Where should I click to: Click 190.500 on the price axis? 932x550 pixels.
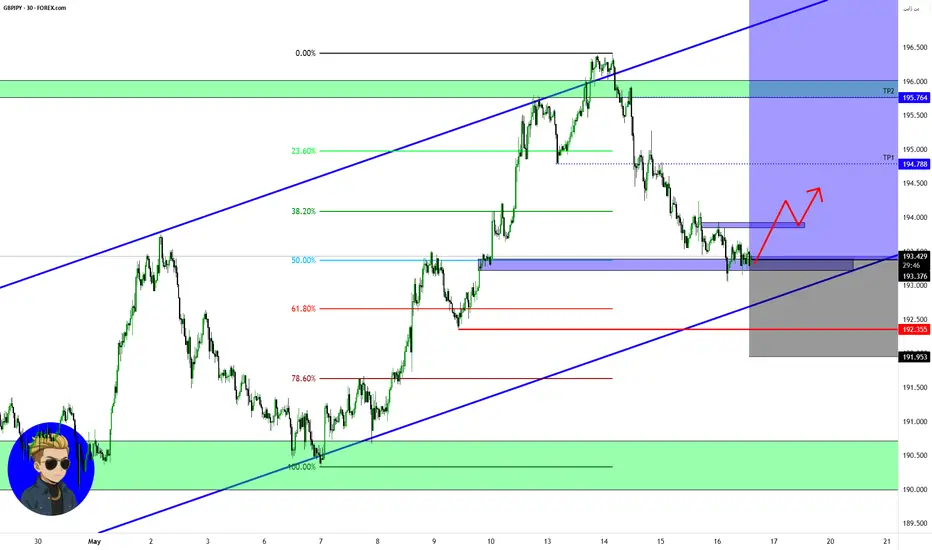915,455
